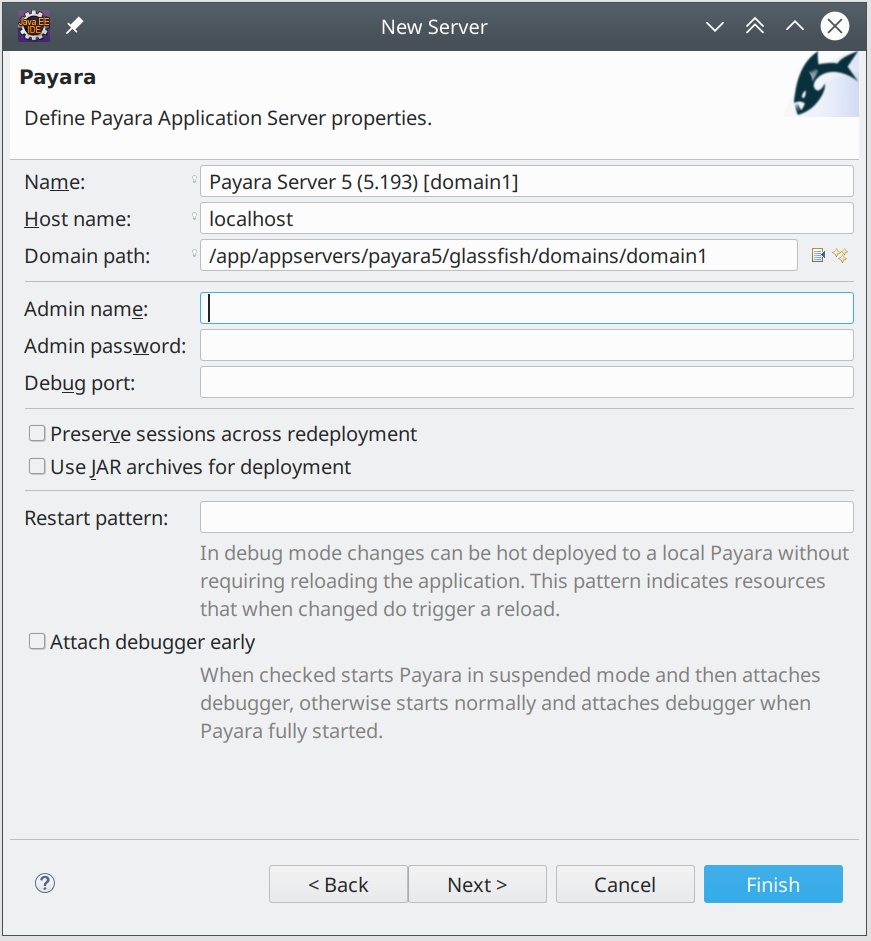Focus the Name field with Payara Server 5

(526, 181)
